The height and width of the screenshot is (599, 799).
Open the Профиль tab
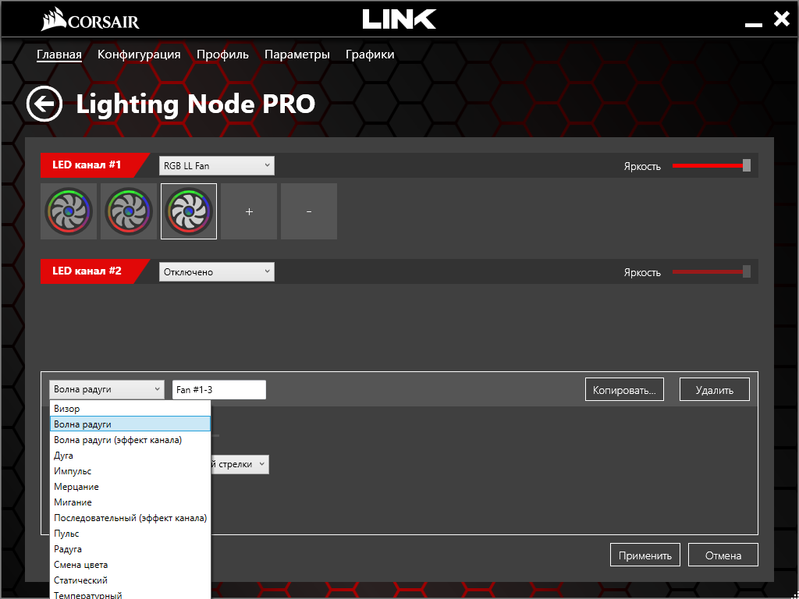[223, 55]
